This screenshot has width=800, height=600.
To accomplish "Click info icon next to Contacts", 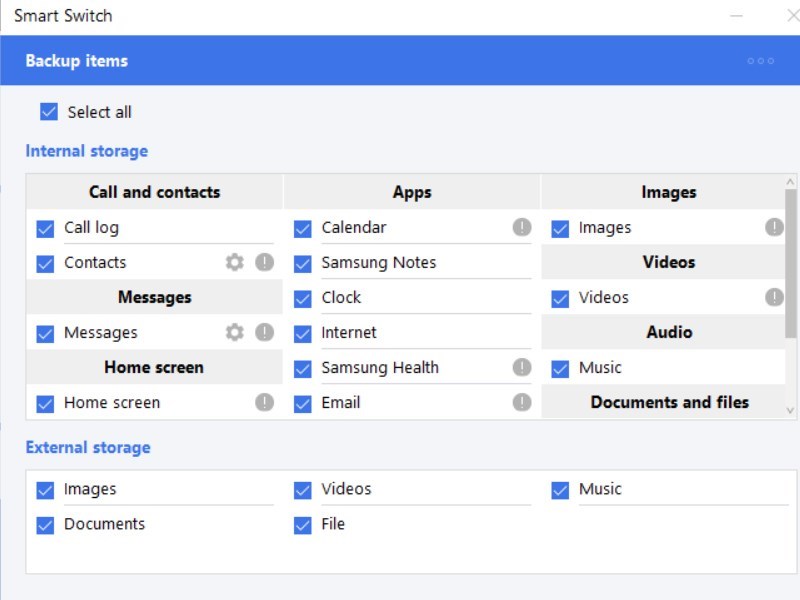I will [264, 262].
